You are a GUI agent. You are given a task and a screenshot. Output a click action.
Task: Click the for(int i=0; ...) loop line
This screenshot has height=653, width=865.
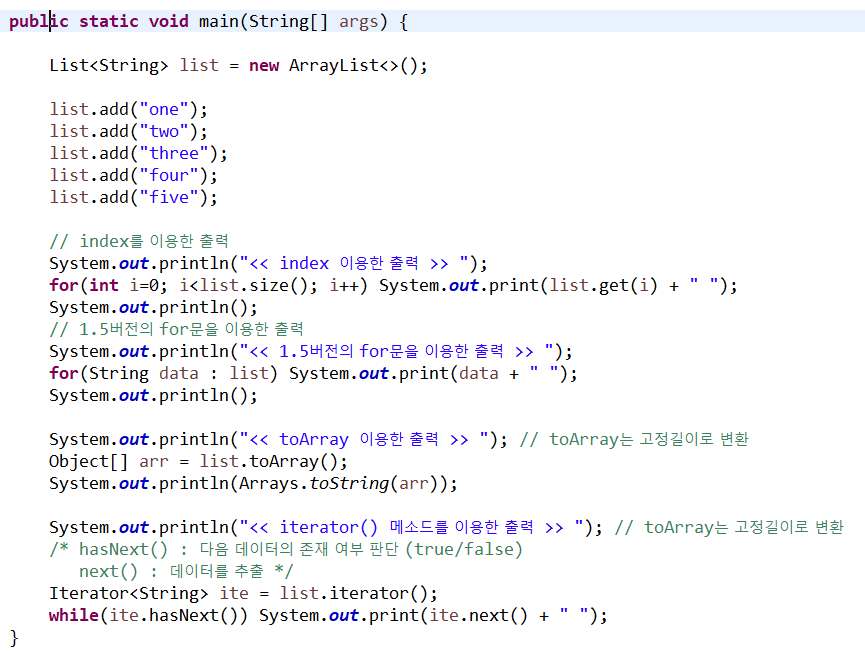(x=393, y=285)
